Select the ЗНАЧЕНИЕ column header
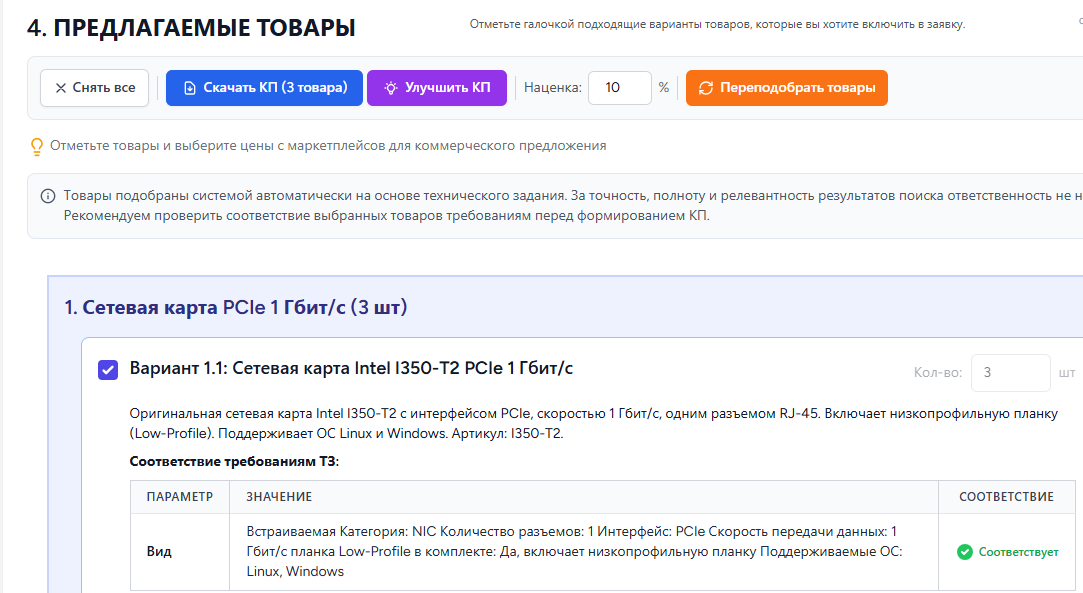This screenshot has height=593, width=1083. 279,497
